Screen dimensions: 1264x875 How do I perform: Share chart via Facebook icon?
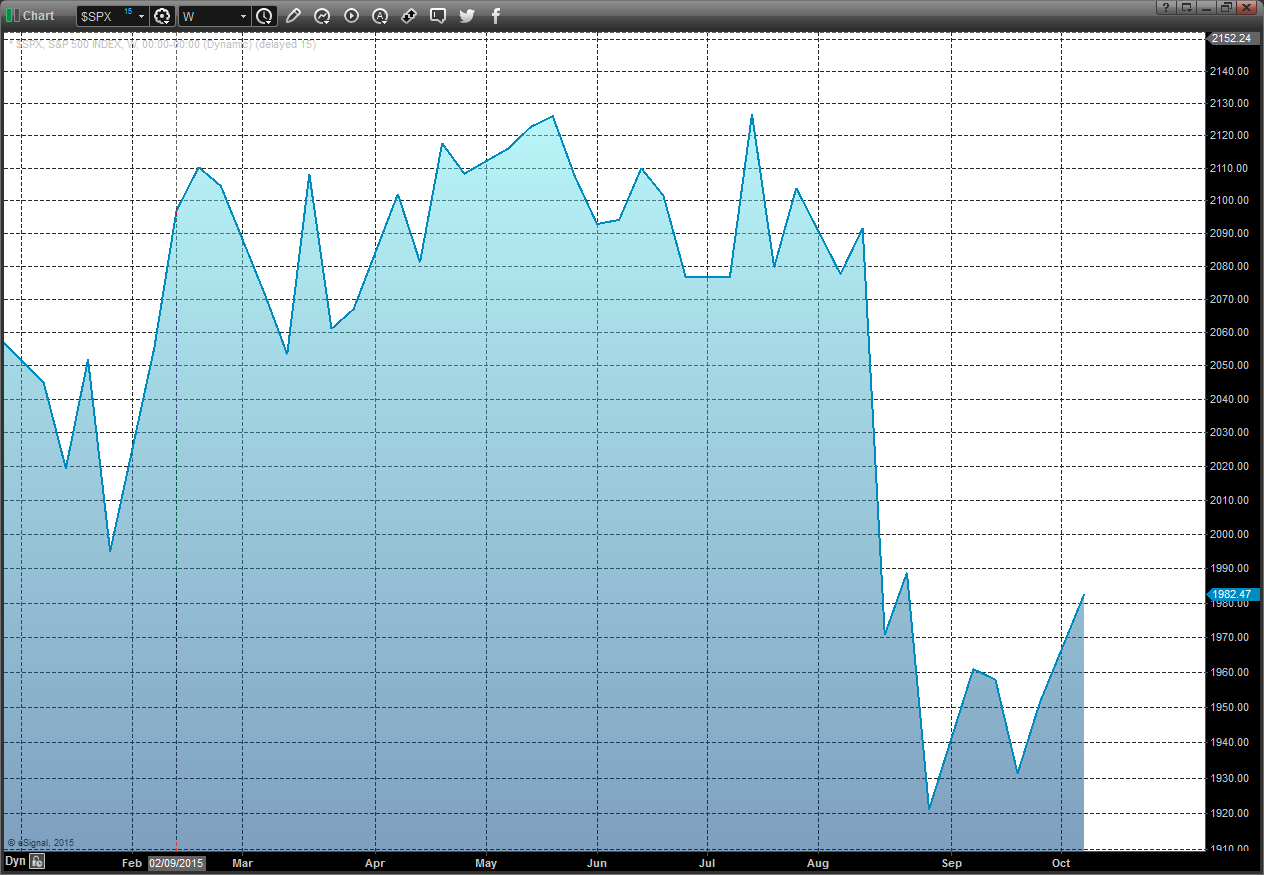click(495, 16)
